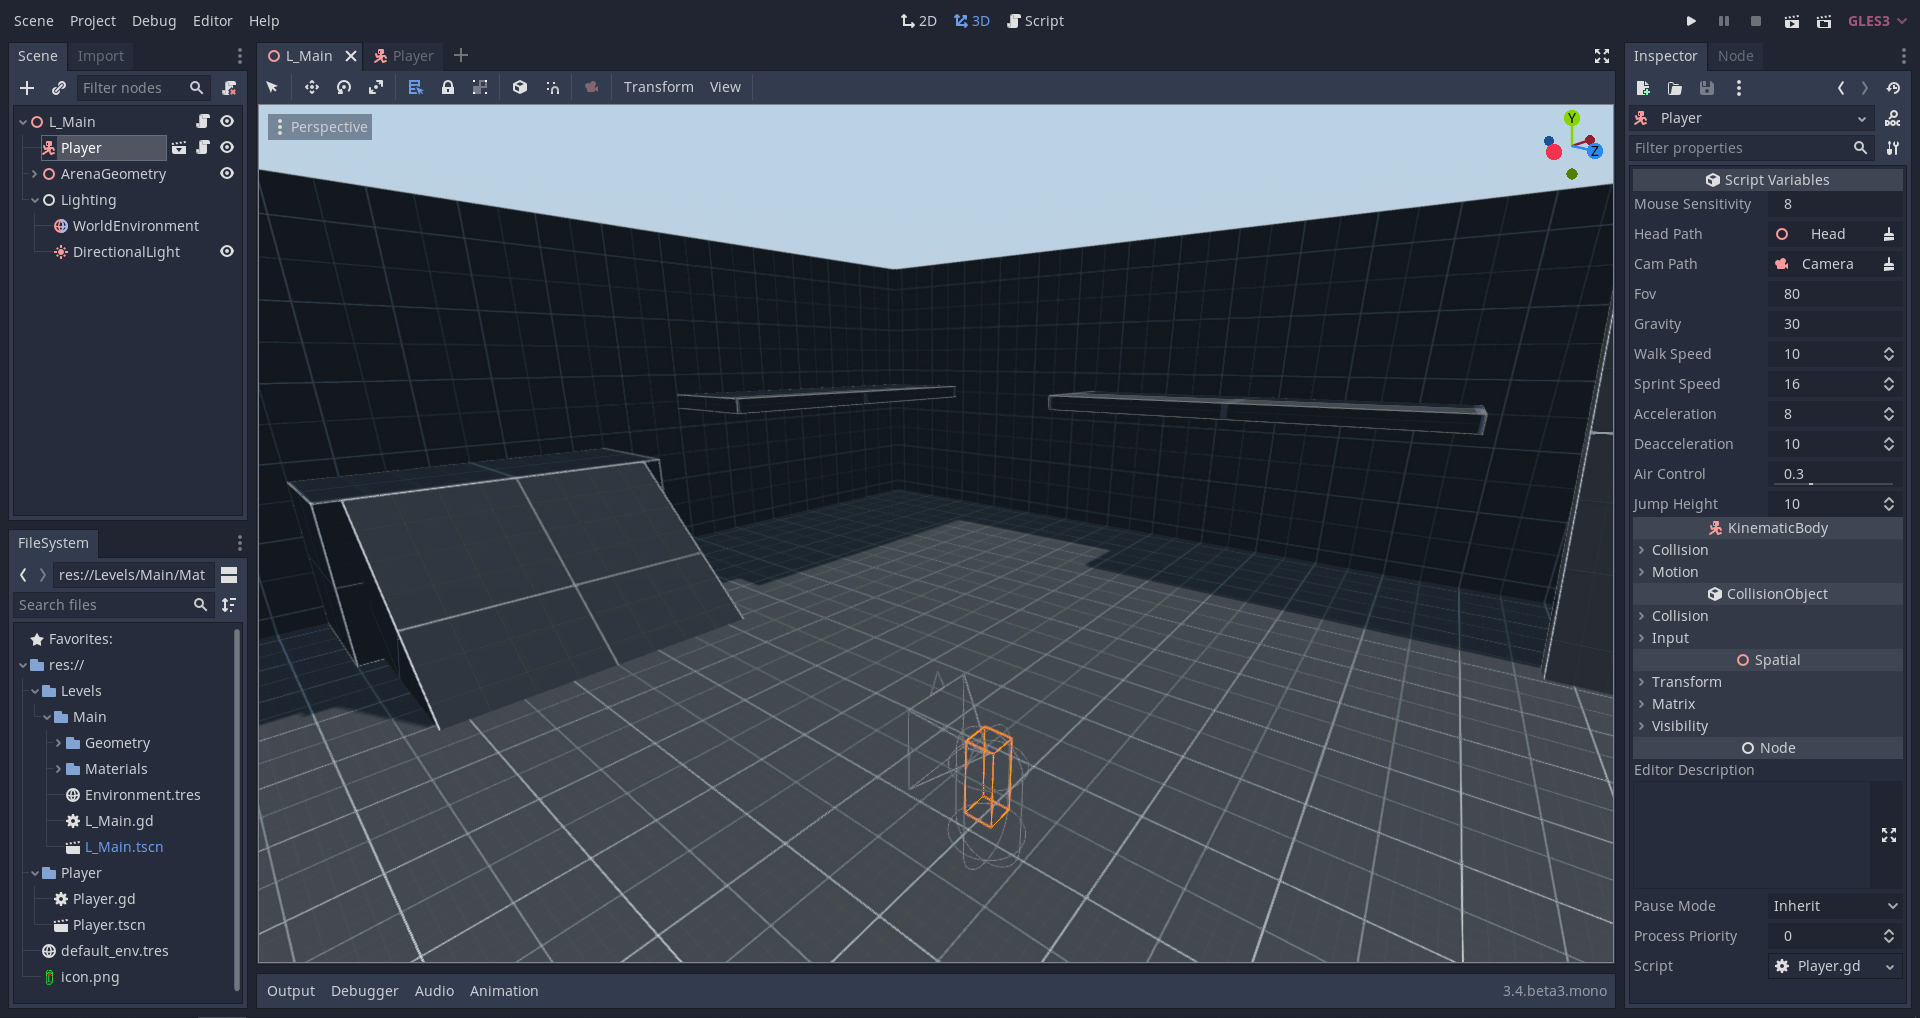This screenshot has height=1018, width=1920.
Task: Open the Pause Mode Inherit dropdown
Action: coord(1835,906)
